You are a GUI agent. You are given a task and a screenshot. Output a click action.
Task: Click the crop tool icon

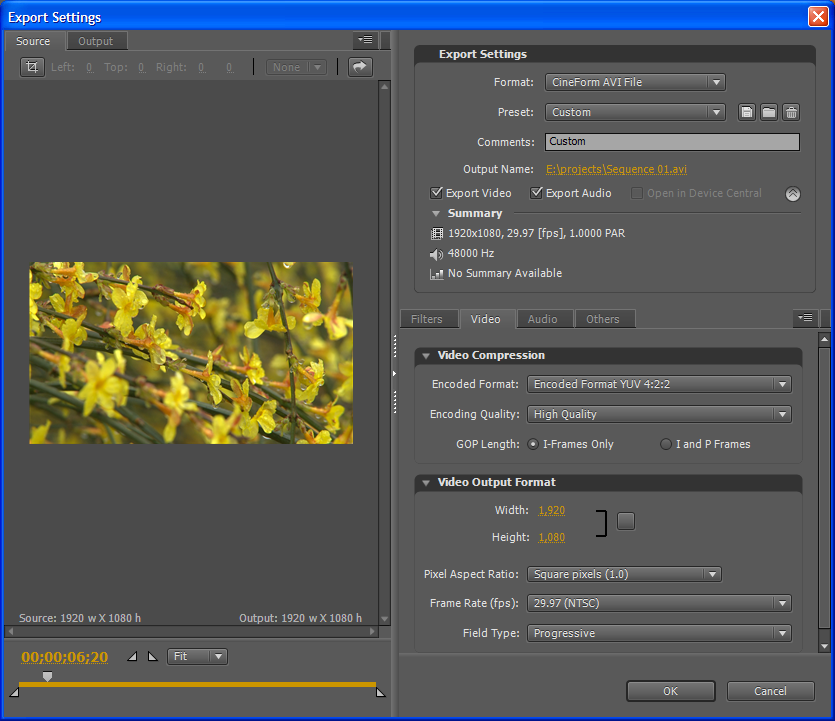[x=33, y=67]
